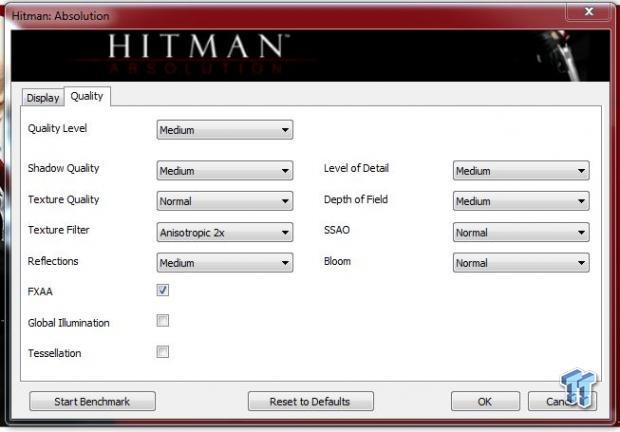Image resolution: width=620 pixels, height=432 pixels.
Task: Enable the Global Illumination checkbox
Action: pyautogui.click(x=163, y=321)
